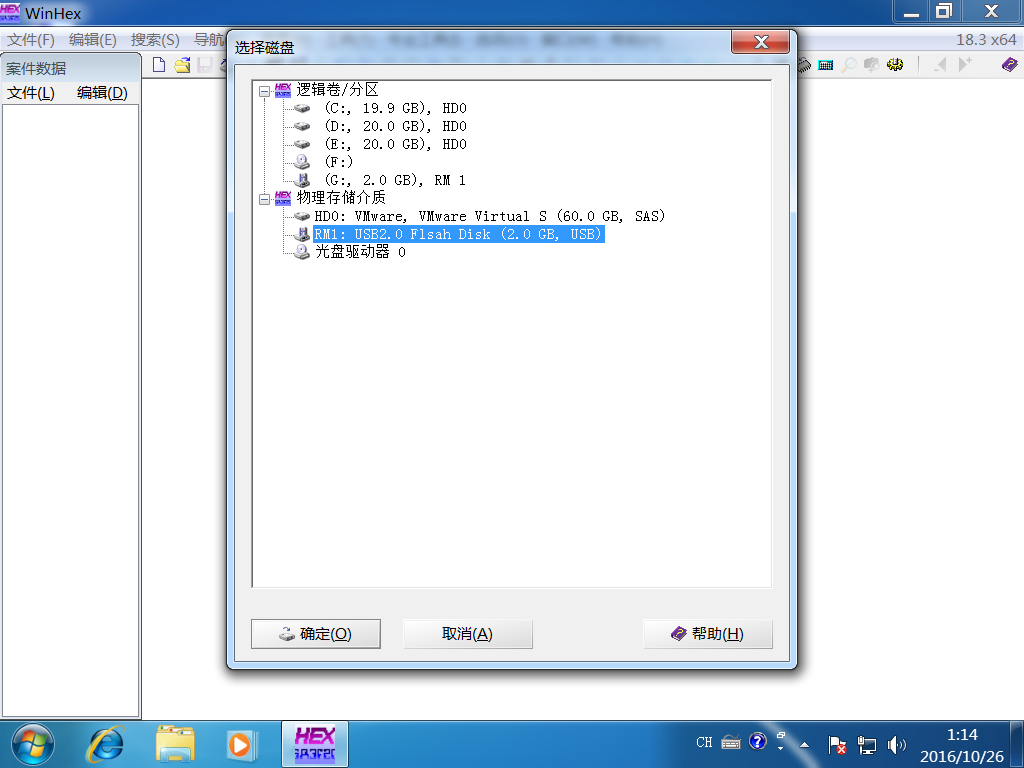Select the (G:, 2.0 GB), RM 1 volume

(394, 180)
